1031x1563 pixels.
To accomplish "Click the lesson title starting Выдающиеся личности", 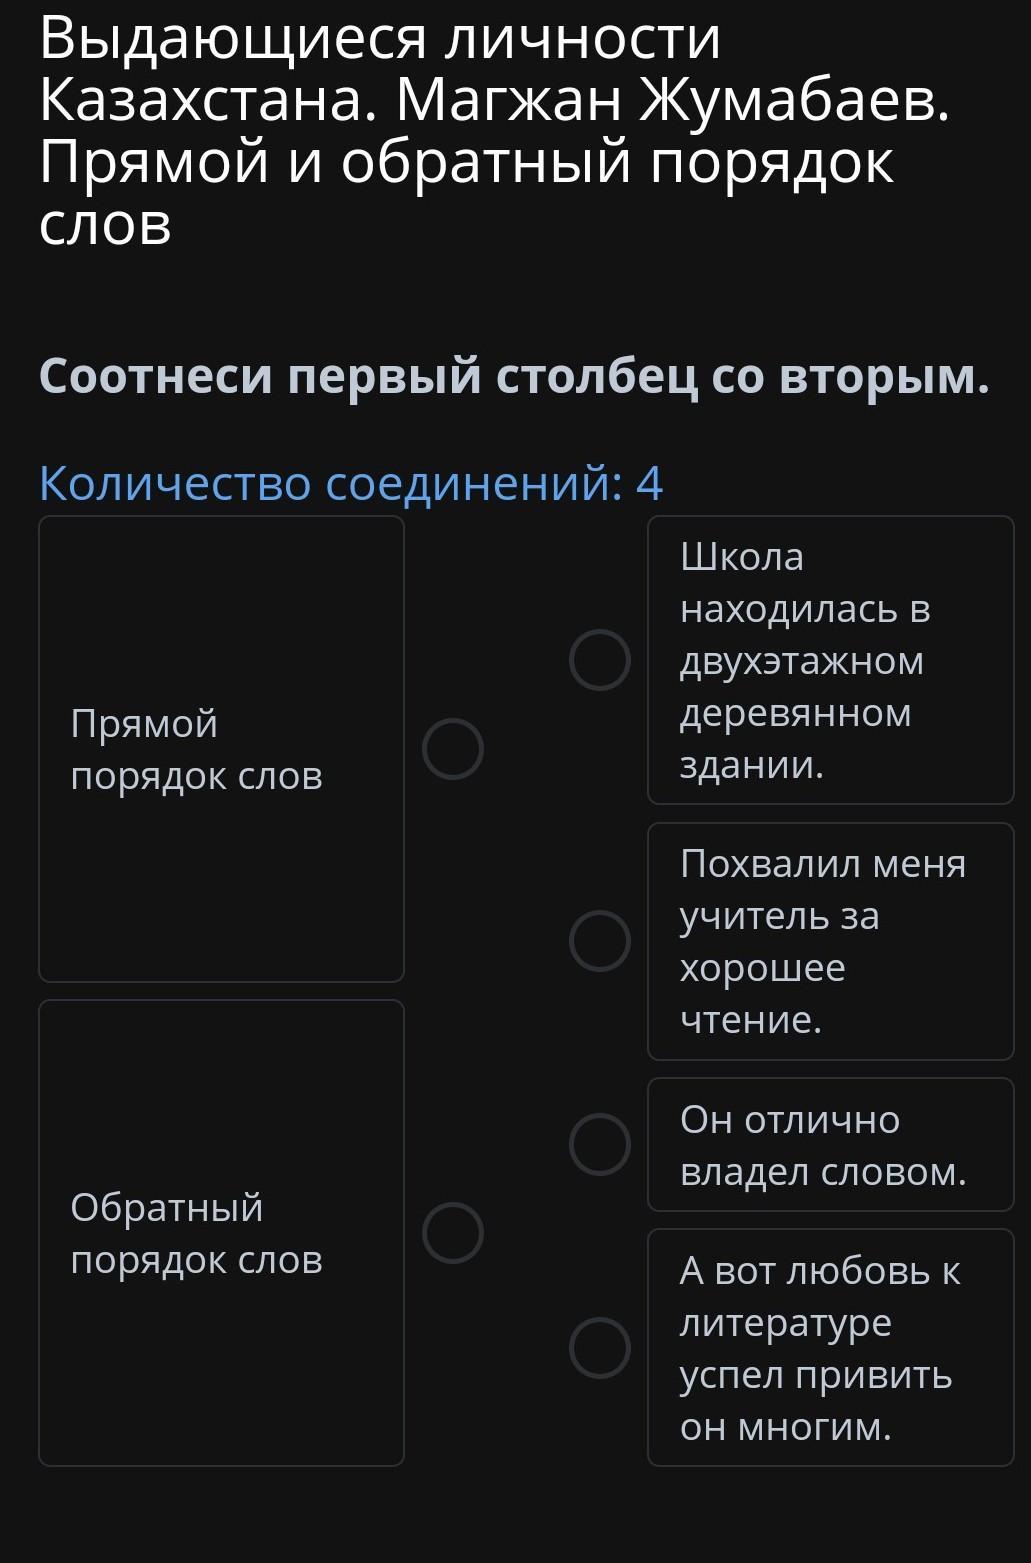I will click(380, 40).
